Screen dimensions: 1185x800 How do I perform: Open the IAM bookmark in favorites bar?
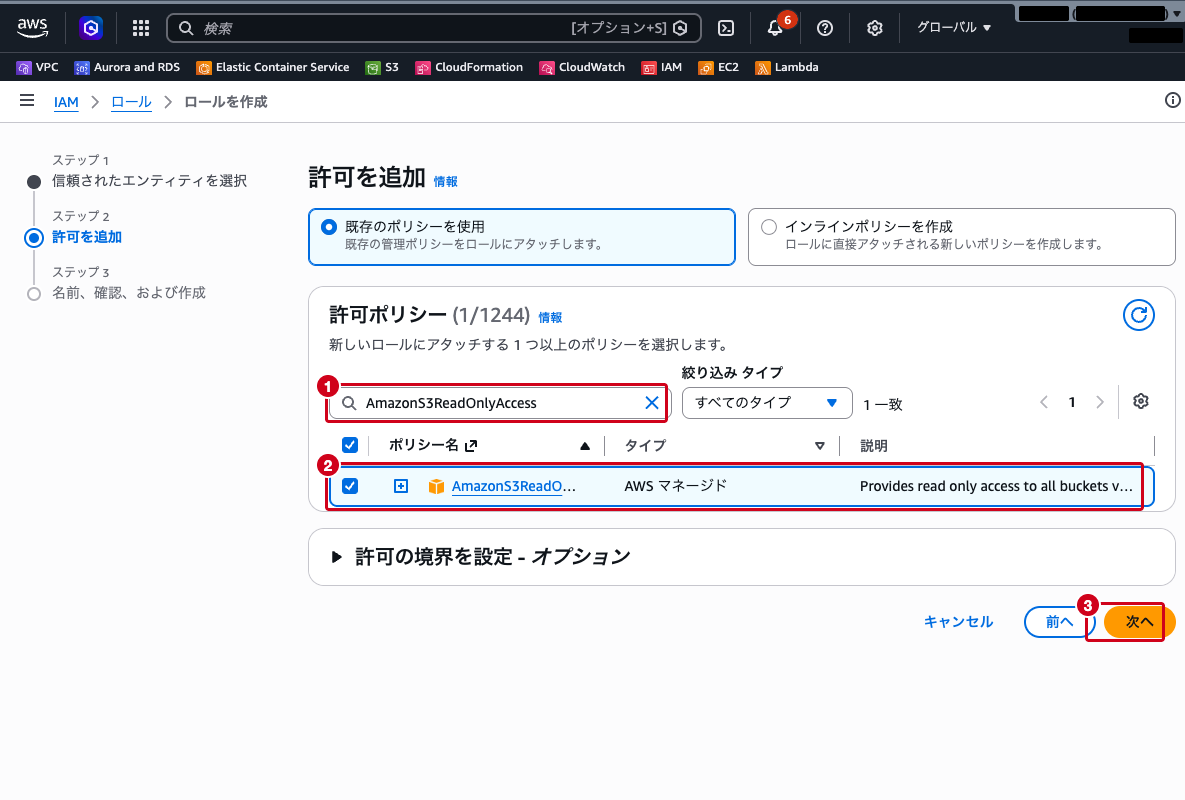coord(661,67)
